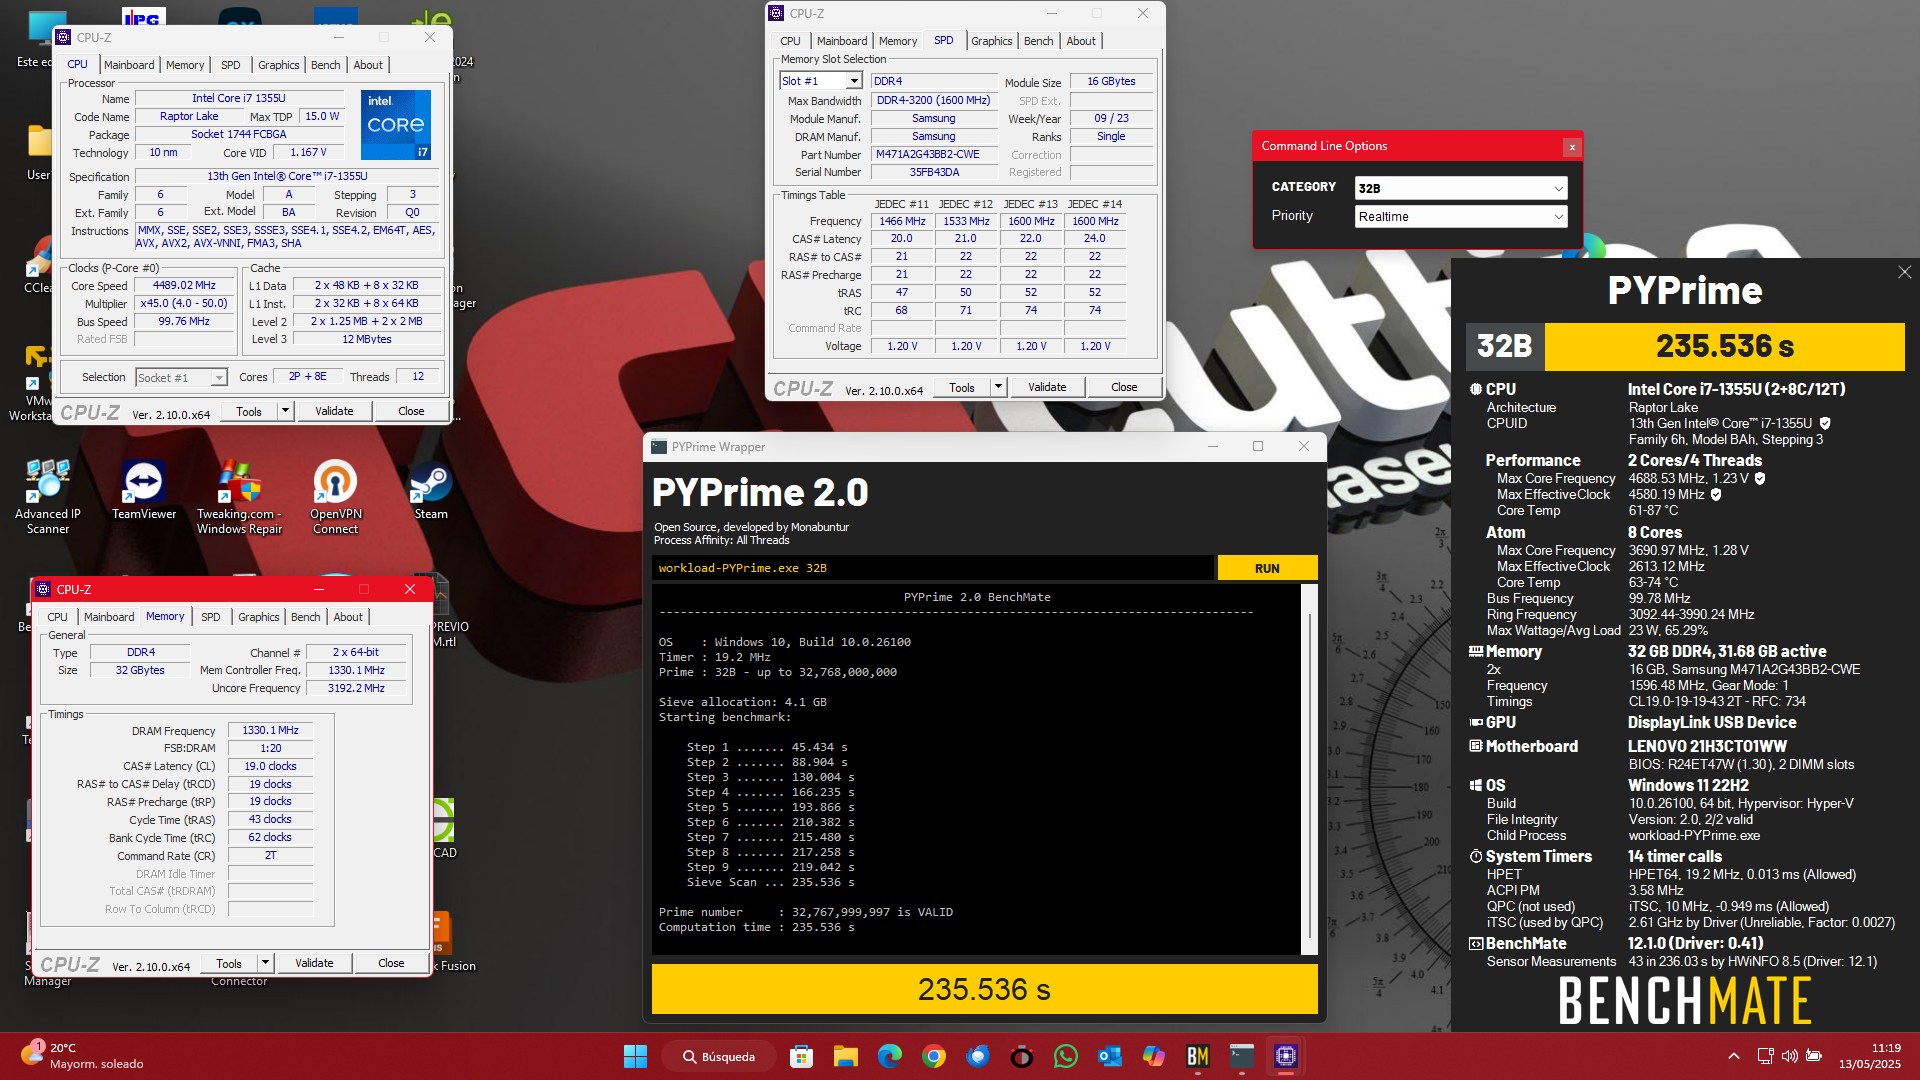Image resolution: width=1920 pixels, height=1080 pixels.
Task: Open the weather widget on taskbar
Action: point(83,1056)
